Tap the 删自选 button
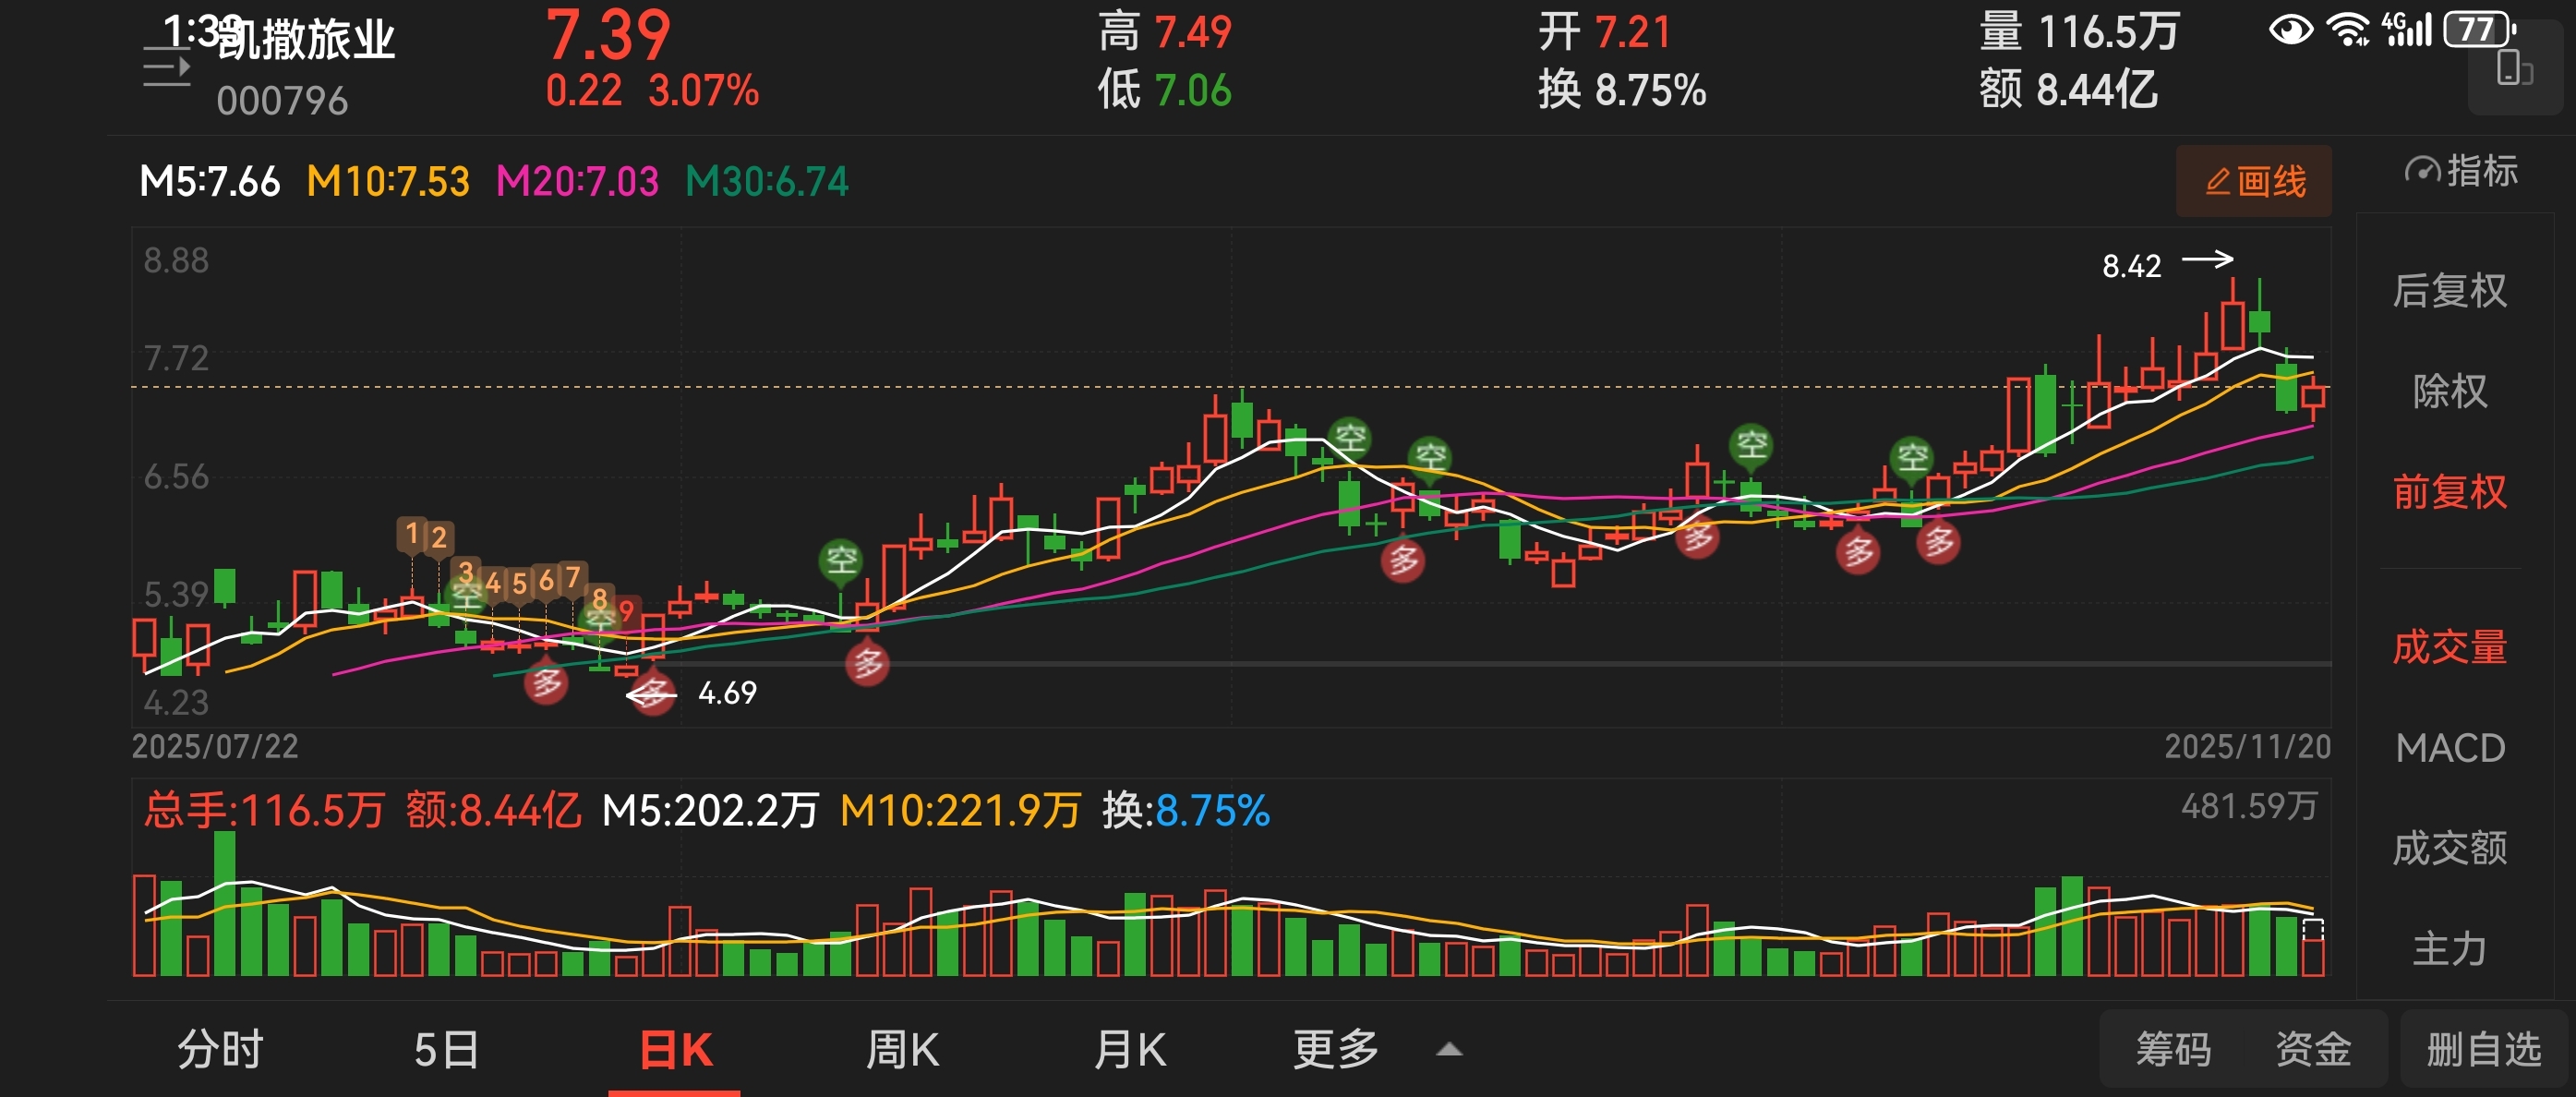2576x1097 pixels. (x=2483, y=1049)
